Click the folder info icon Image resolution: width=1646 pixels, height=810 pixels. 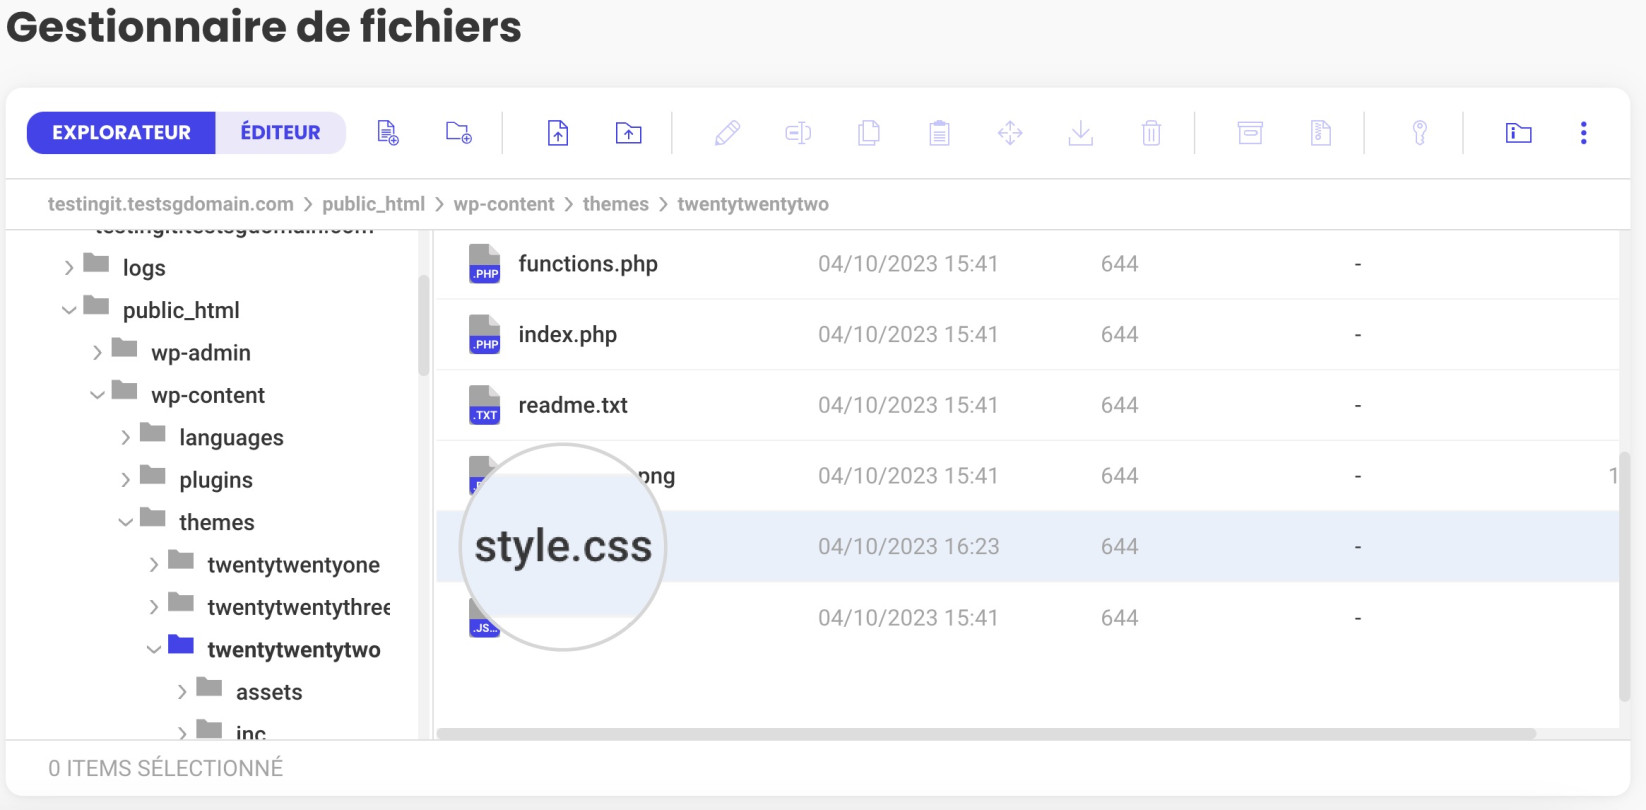tap(1518, 132)
